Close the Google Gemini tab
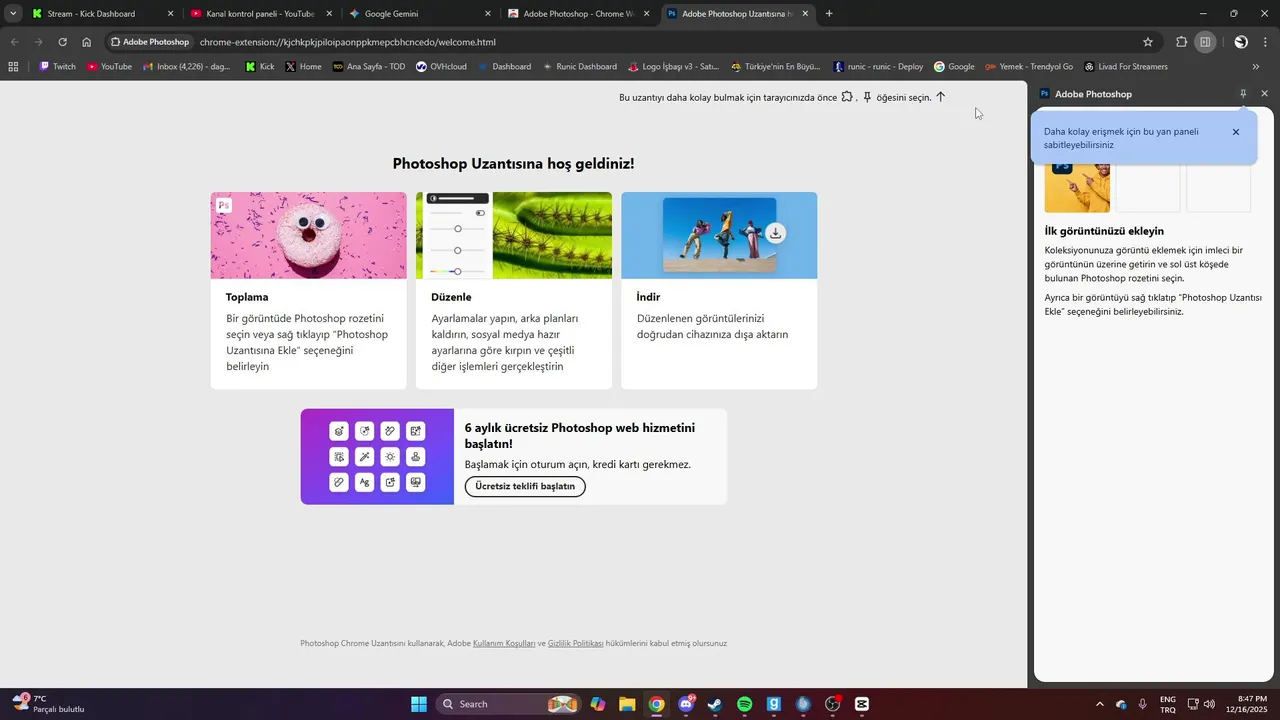 tap(488, 14)
